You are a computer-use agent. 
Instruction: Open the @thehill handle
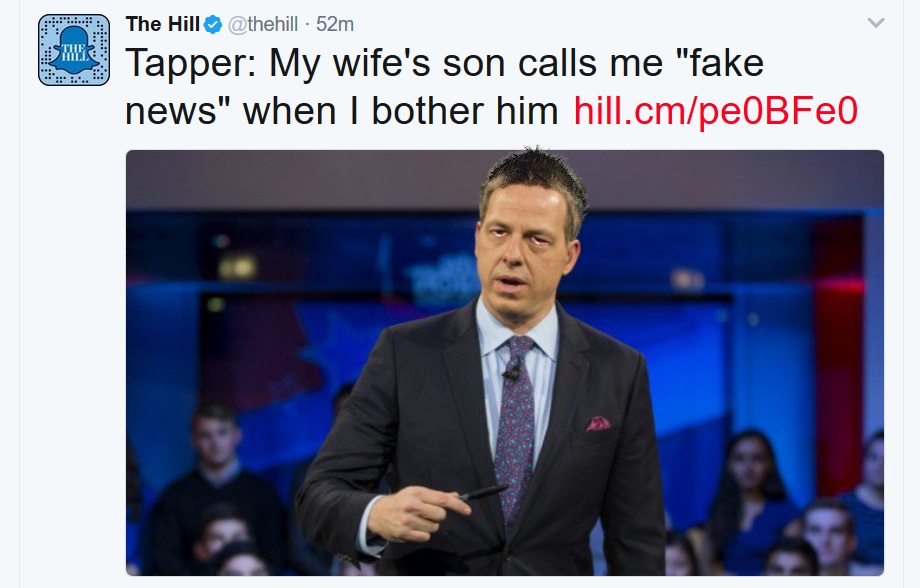click(265, 24)
